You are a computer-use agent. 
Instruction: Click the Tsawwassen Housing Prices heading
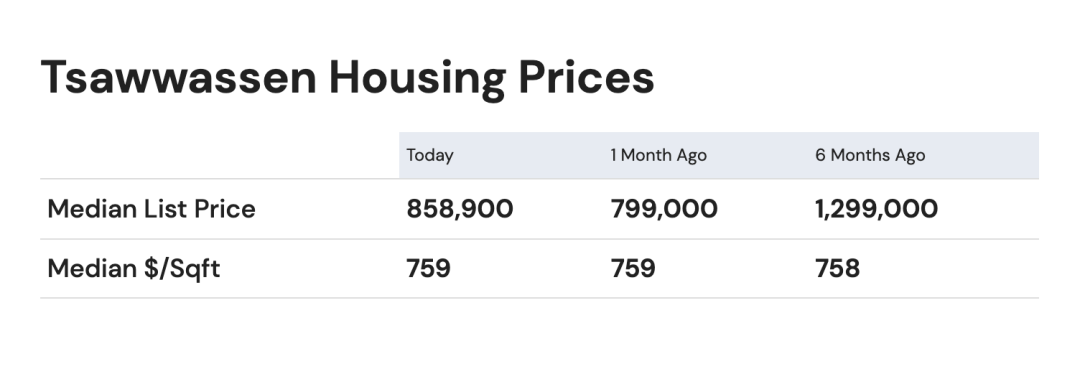[347, 77]
